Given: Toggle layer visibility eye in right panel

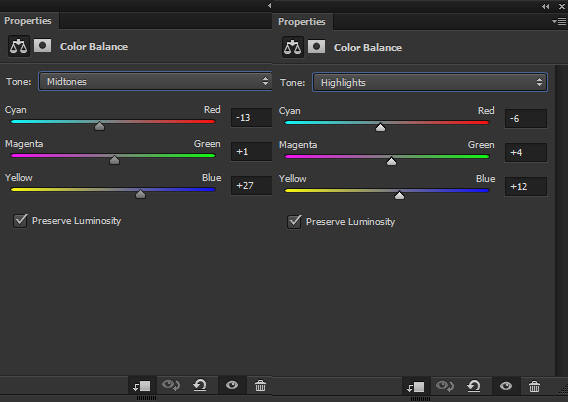Looking at the screenshot, I should [x=506, y=386].
